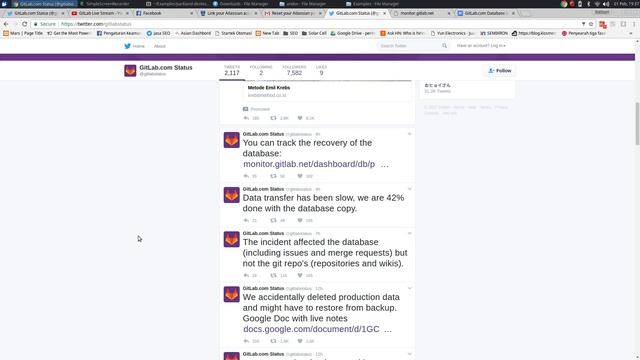Bookmark this page with the star icon
The image size is (640, 360).
(x=591, y=24)
